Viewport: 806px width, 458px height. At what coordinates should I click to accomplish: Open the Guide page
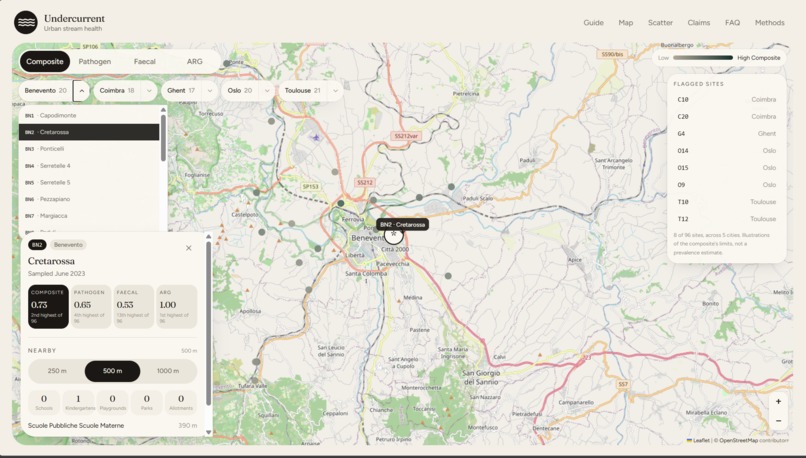click(x=593, y=23)
